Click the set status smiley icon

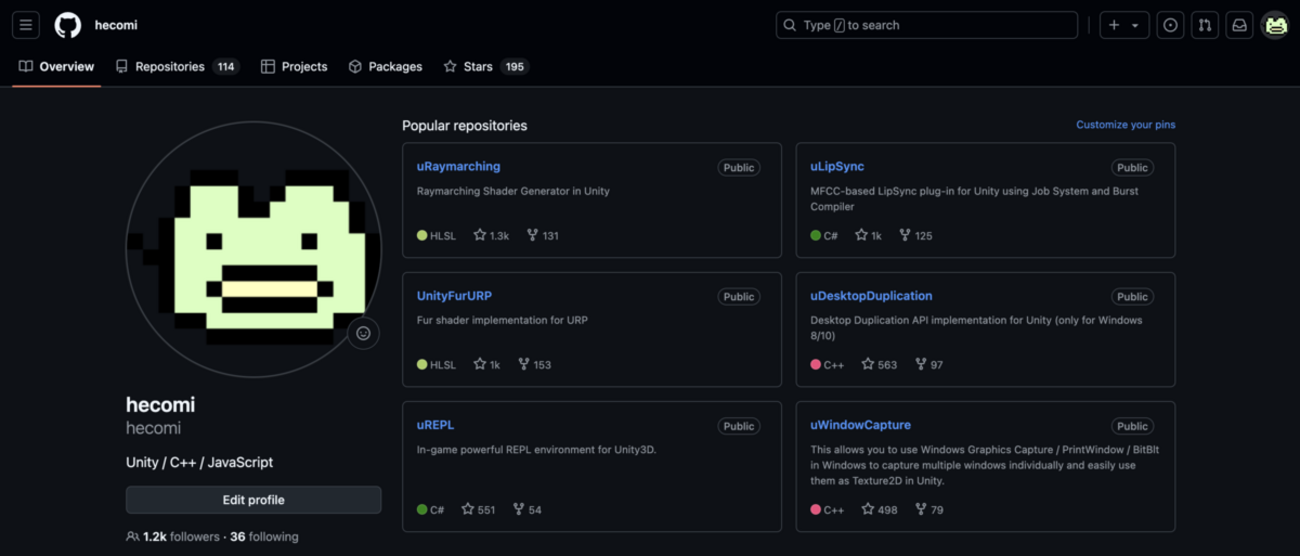pyautogui.click(x=363, y=333)
